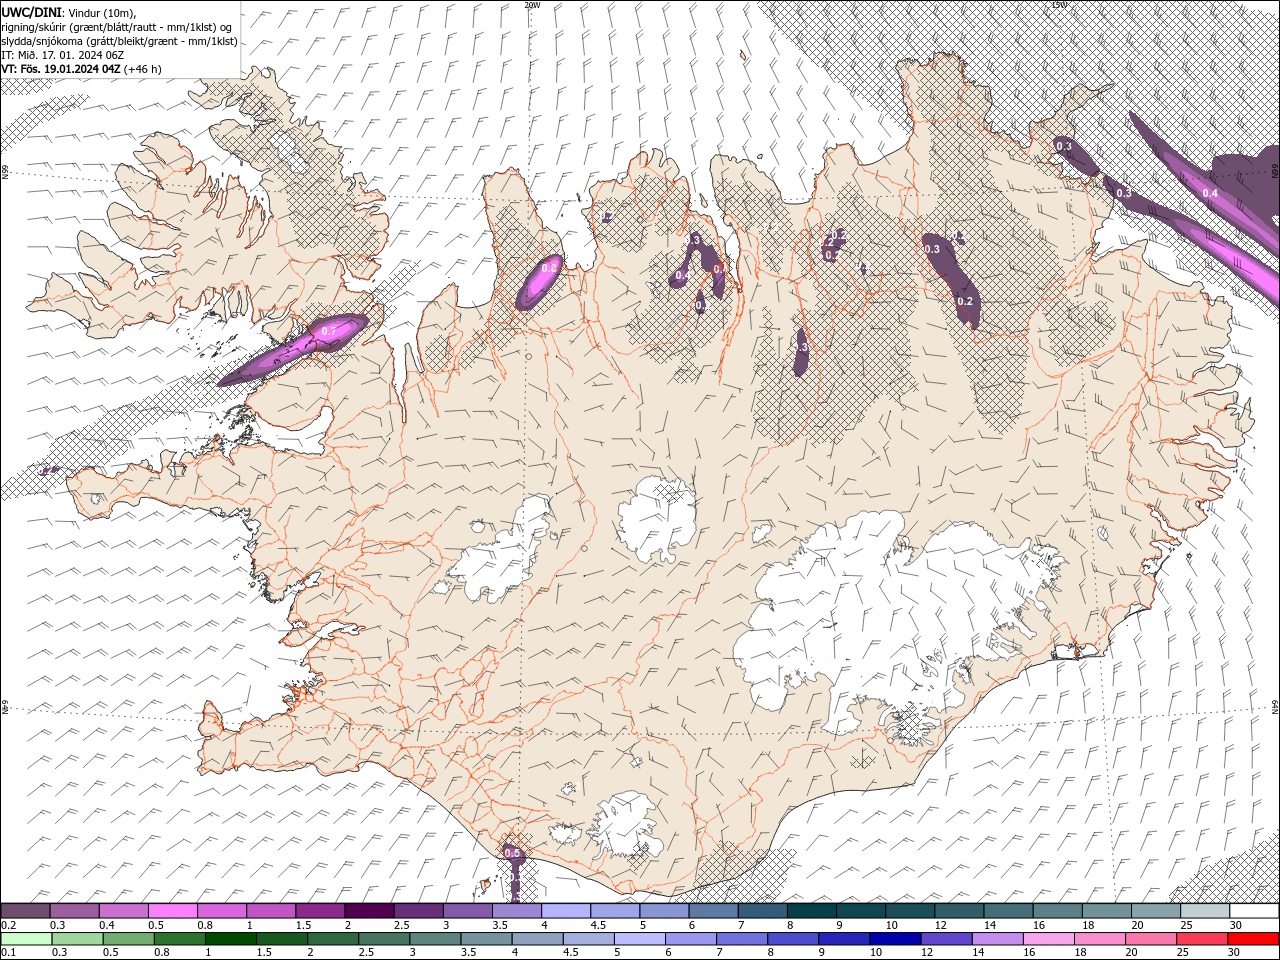Click the initial time line 'IT: Mið. 17. 01. 2024 06Z'
Screen dimensions: 1280x960
[62, 55]
